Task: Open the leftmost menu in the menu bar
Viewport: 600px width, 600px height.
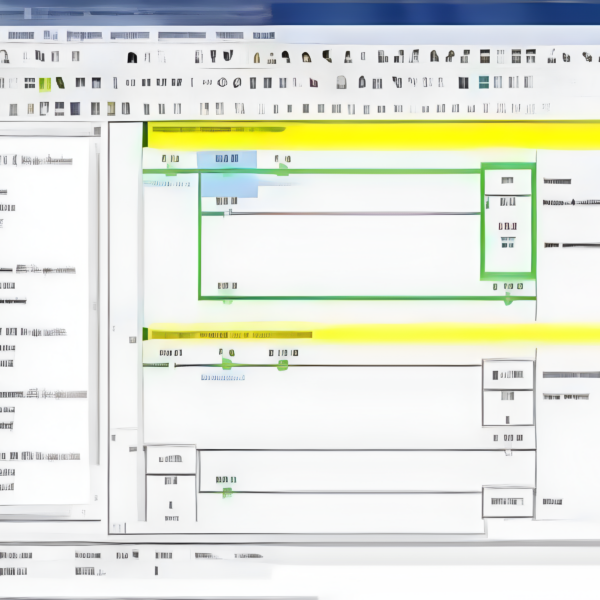Action: (x=20, y=35)
